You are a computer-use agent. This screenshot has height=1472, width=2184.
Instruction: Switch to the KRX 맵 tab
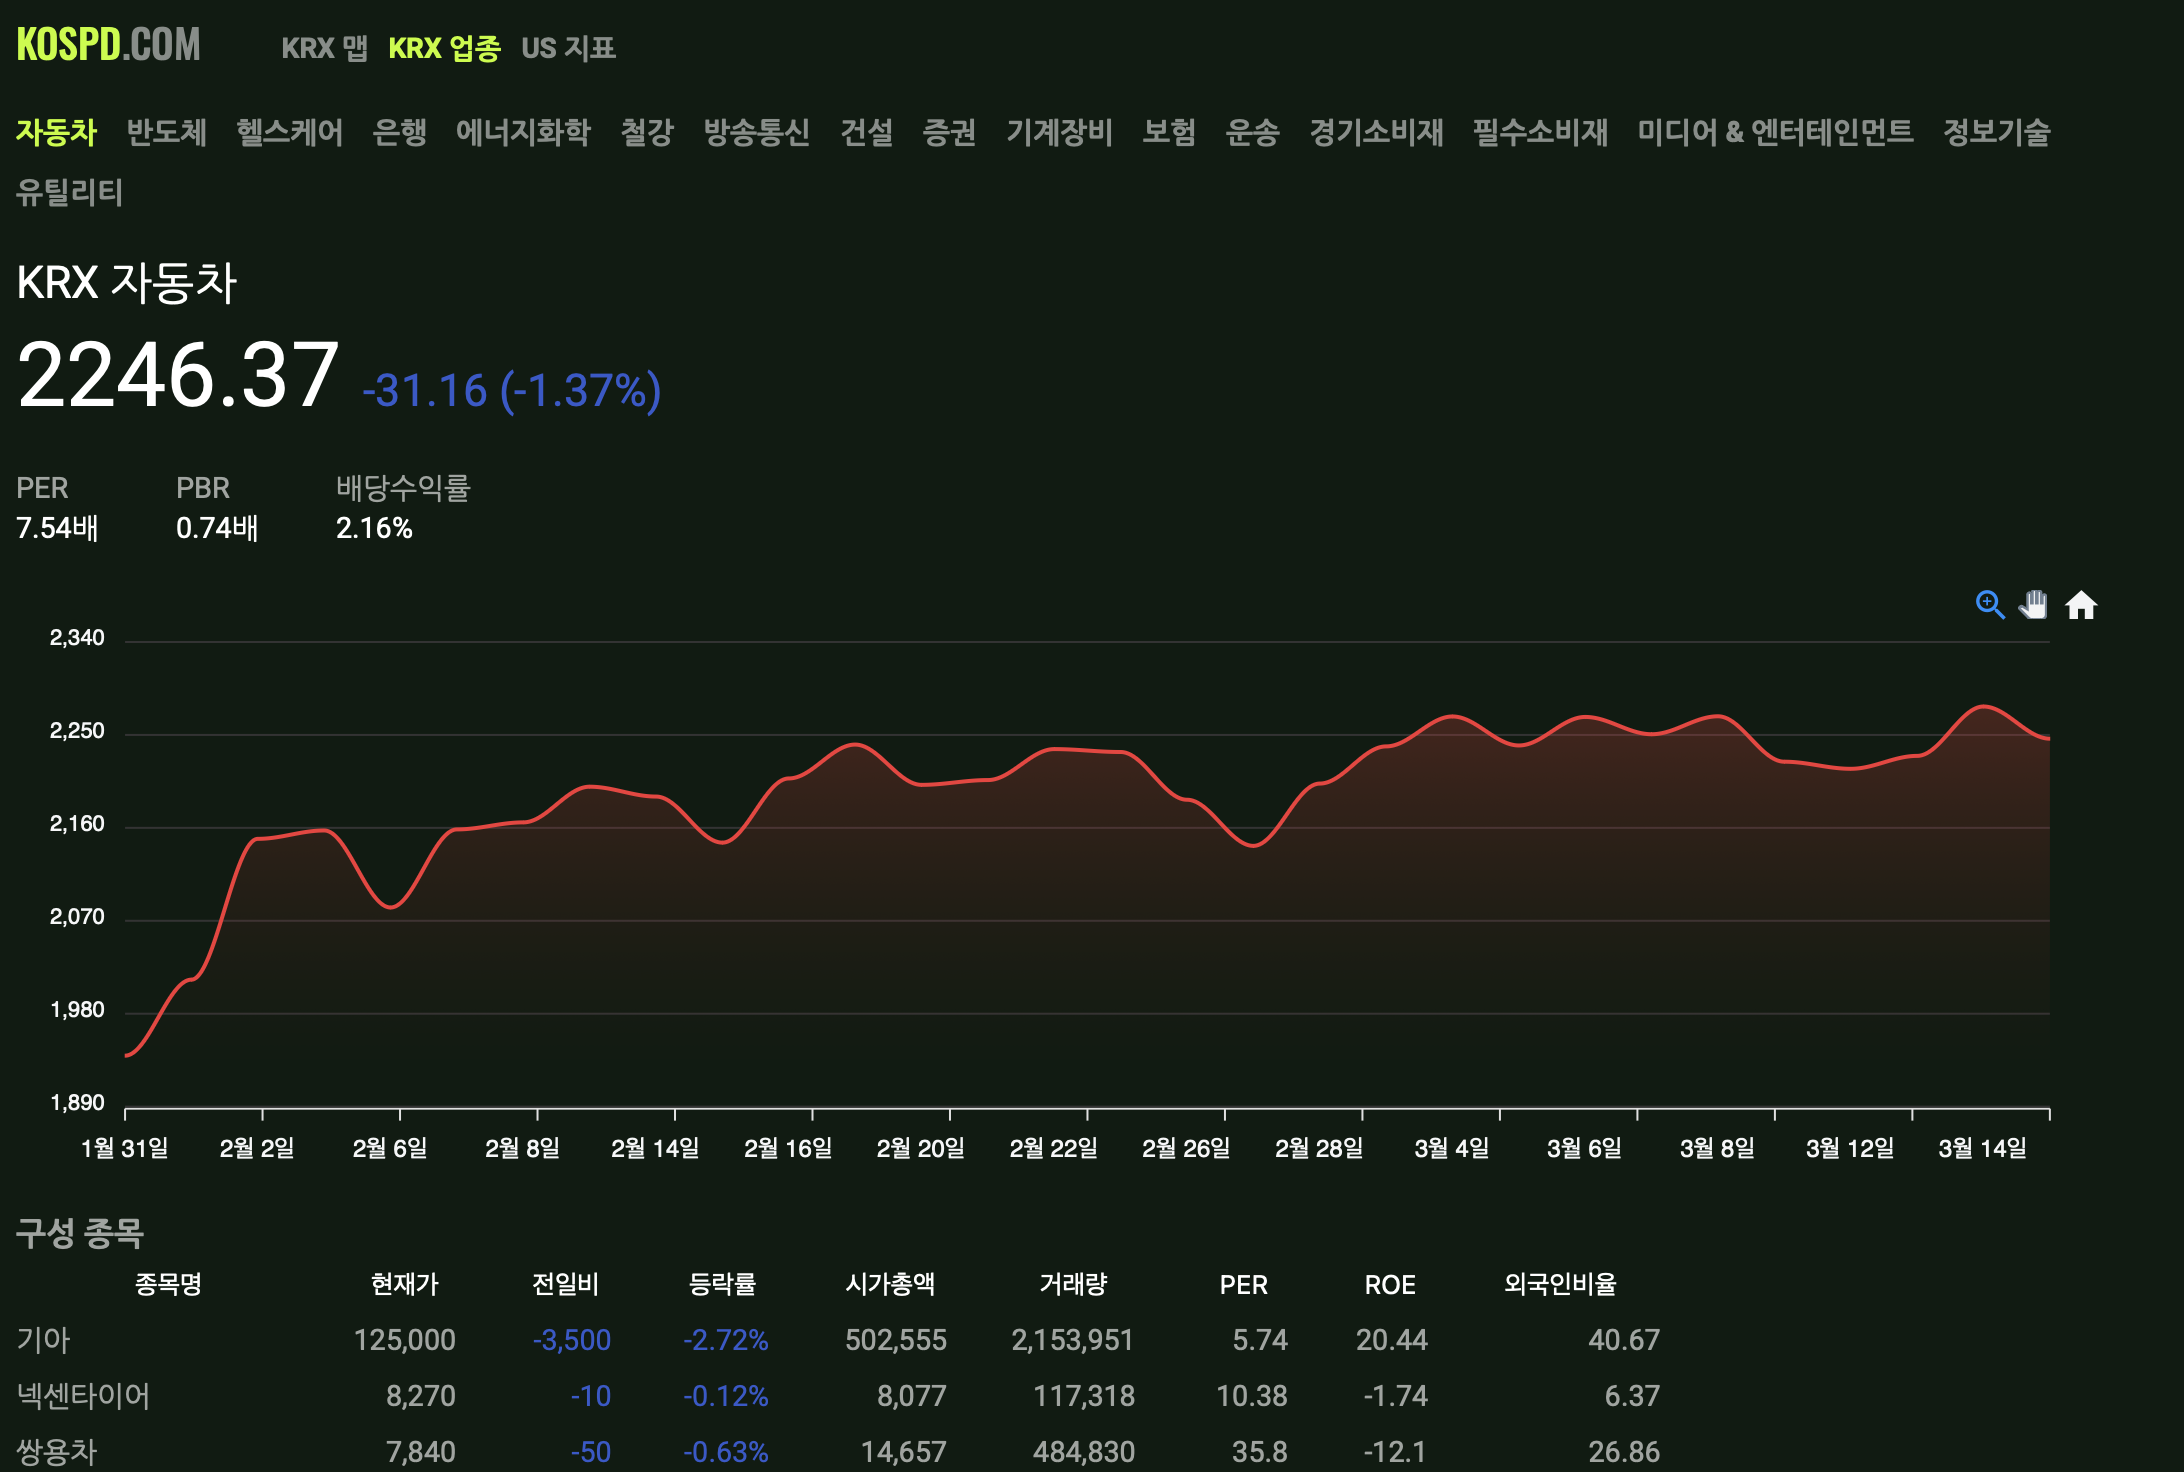click(324, 48)
